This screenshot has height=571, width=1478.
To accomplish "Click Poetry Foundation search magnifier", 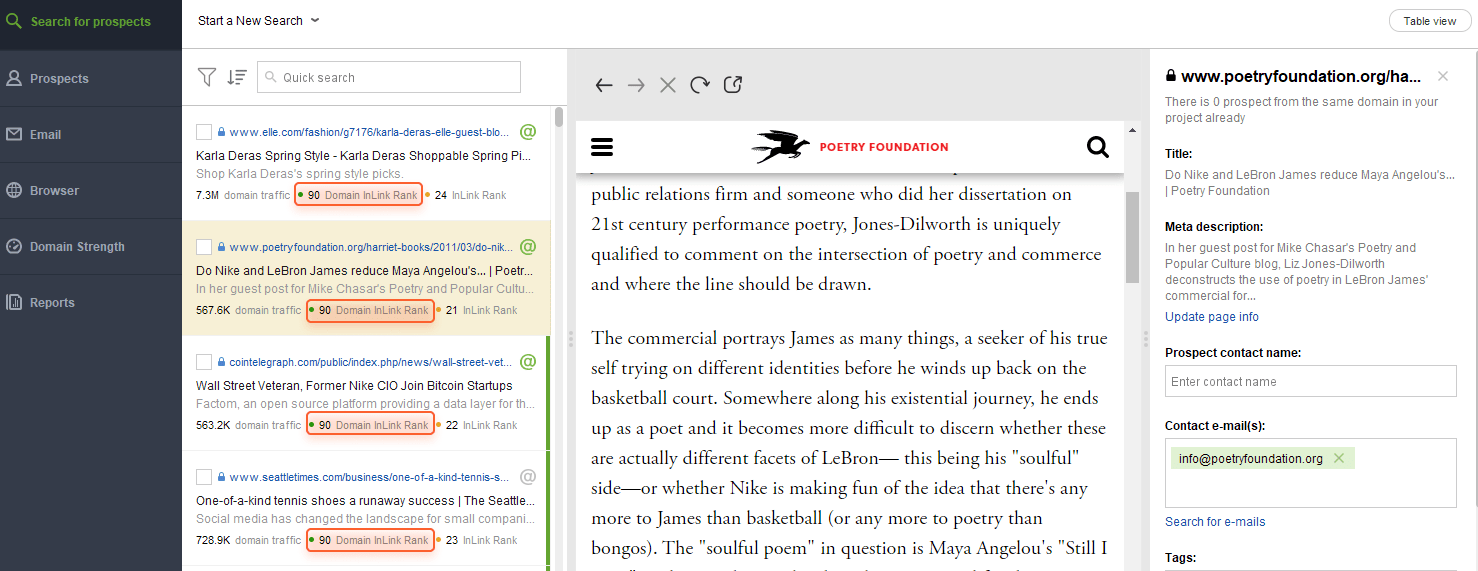I will point(1097,148).
